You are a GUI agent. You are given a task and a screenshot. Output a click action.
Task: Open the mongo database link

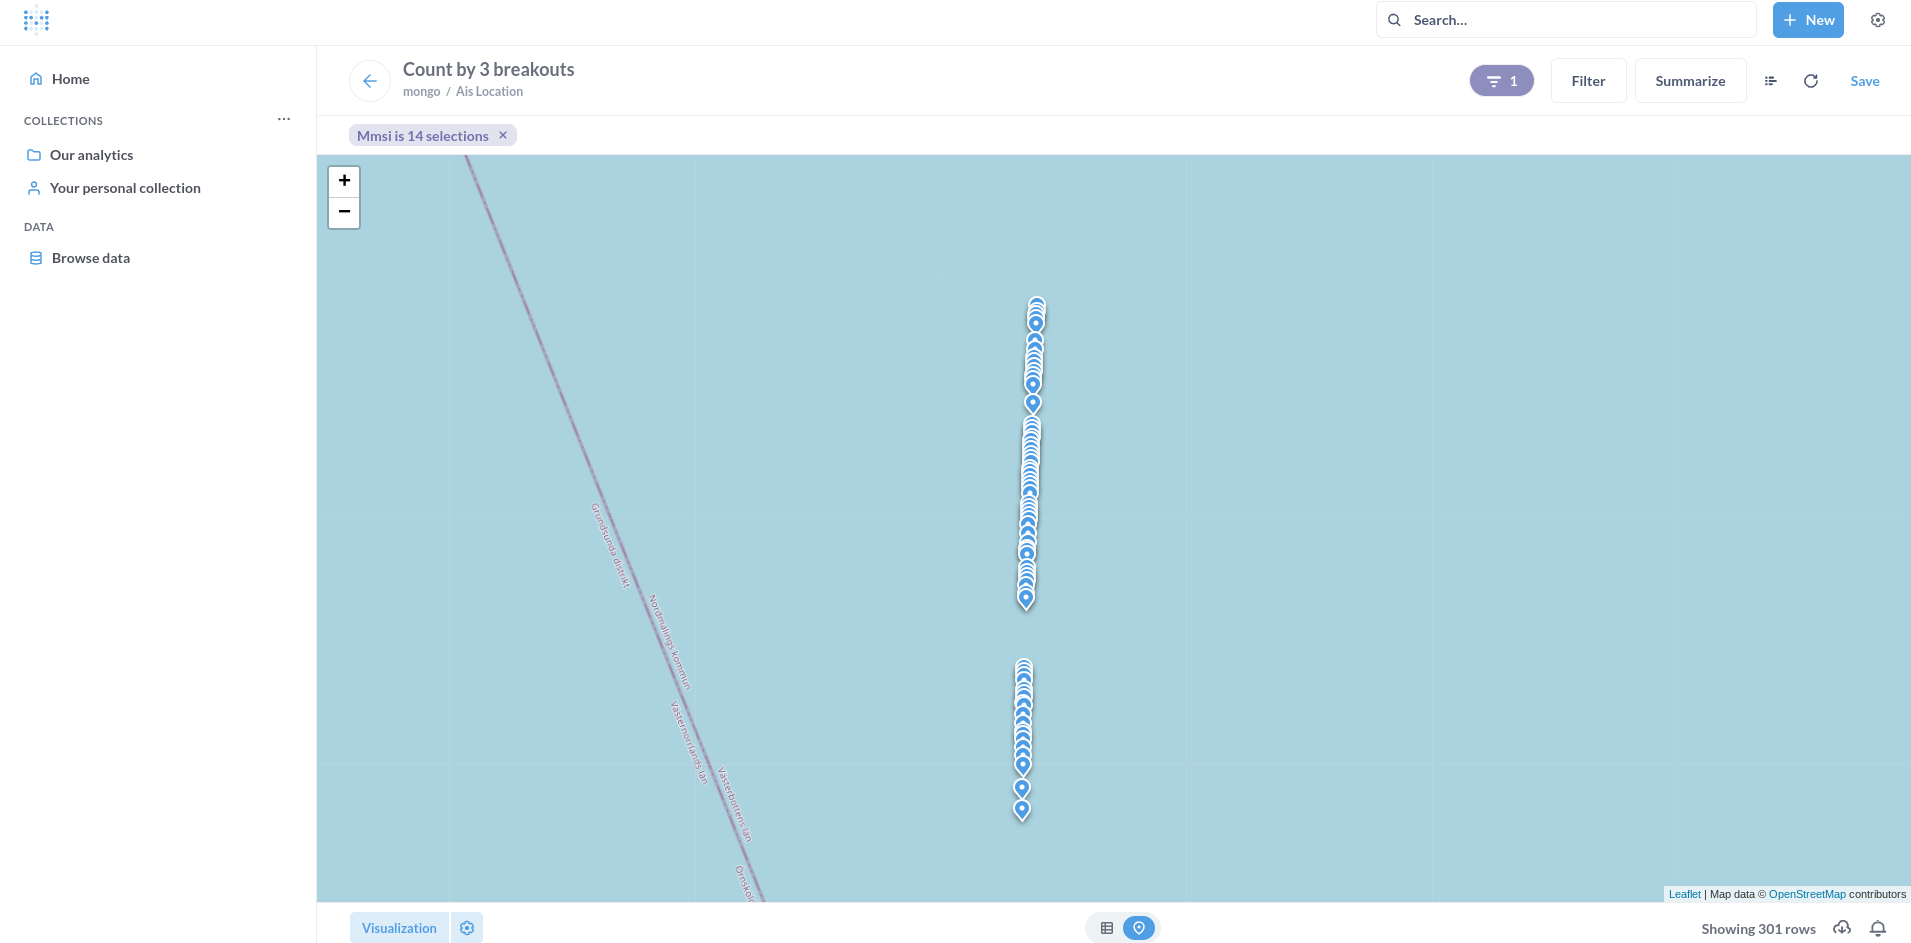[x=421, y=92]
